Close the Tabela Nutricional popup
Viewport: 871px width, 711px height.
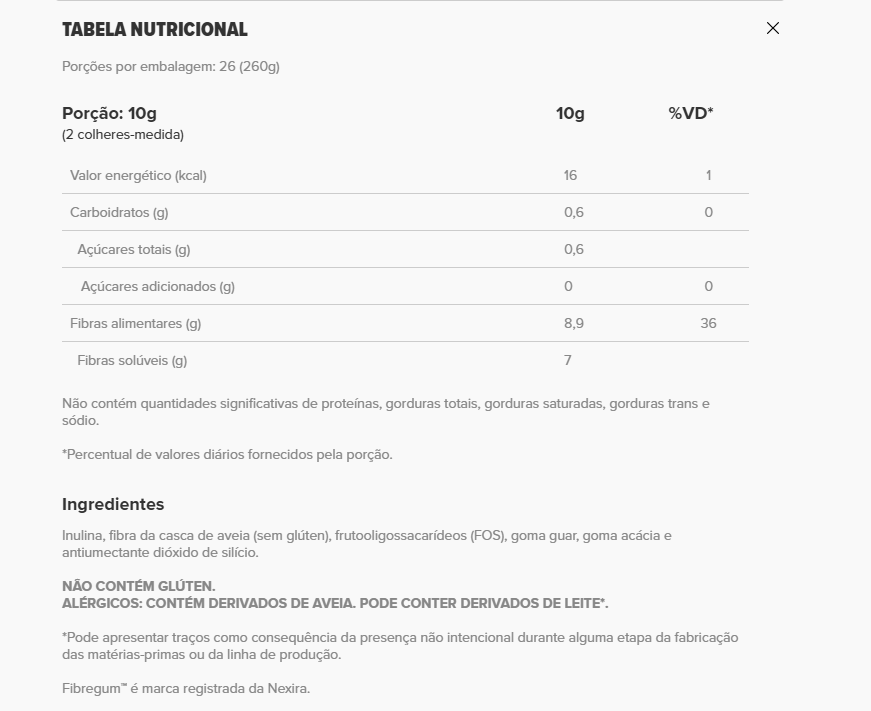[773, 28]
